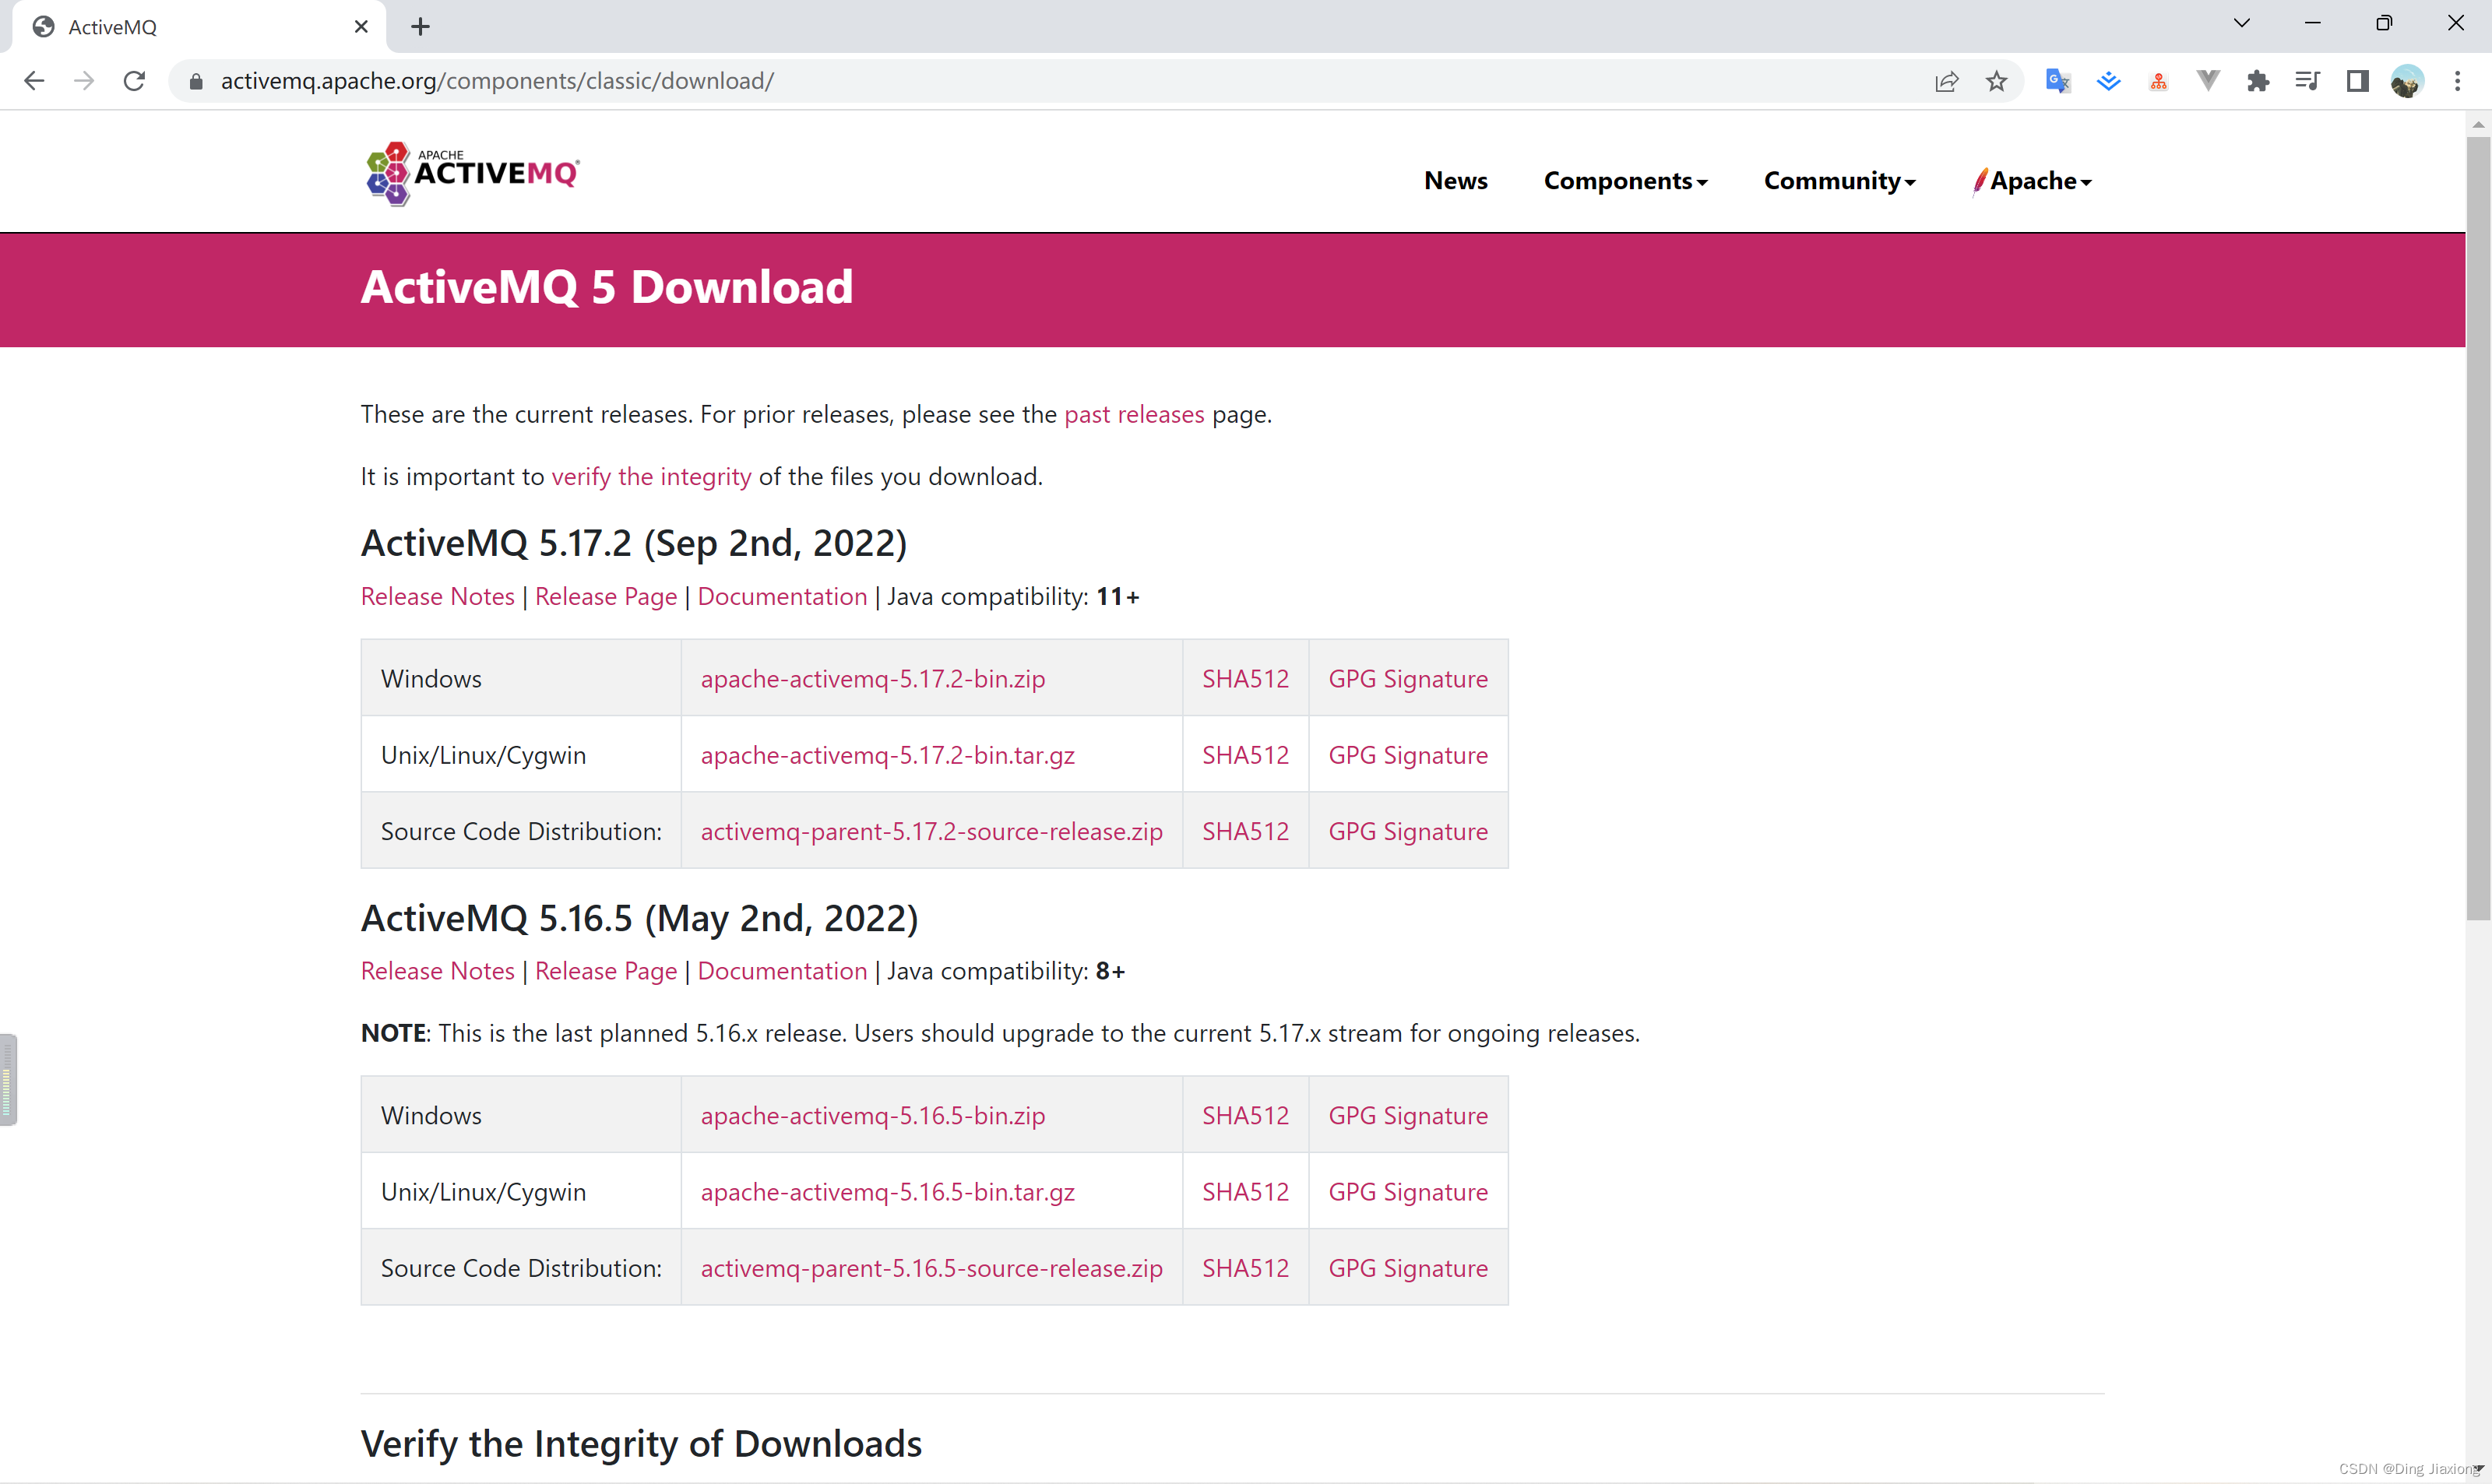
Task: Share this page via the share icon
Action: (1946, 81)
